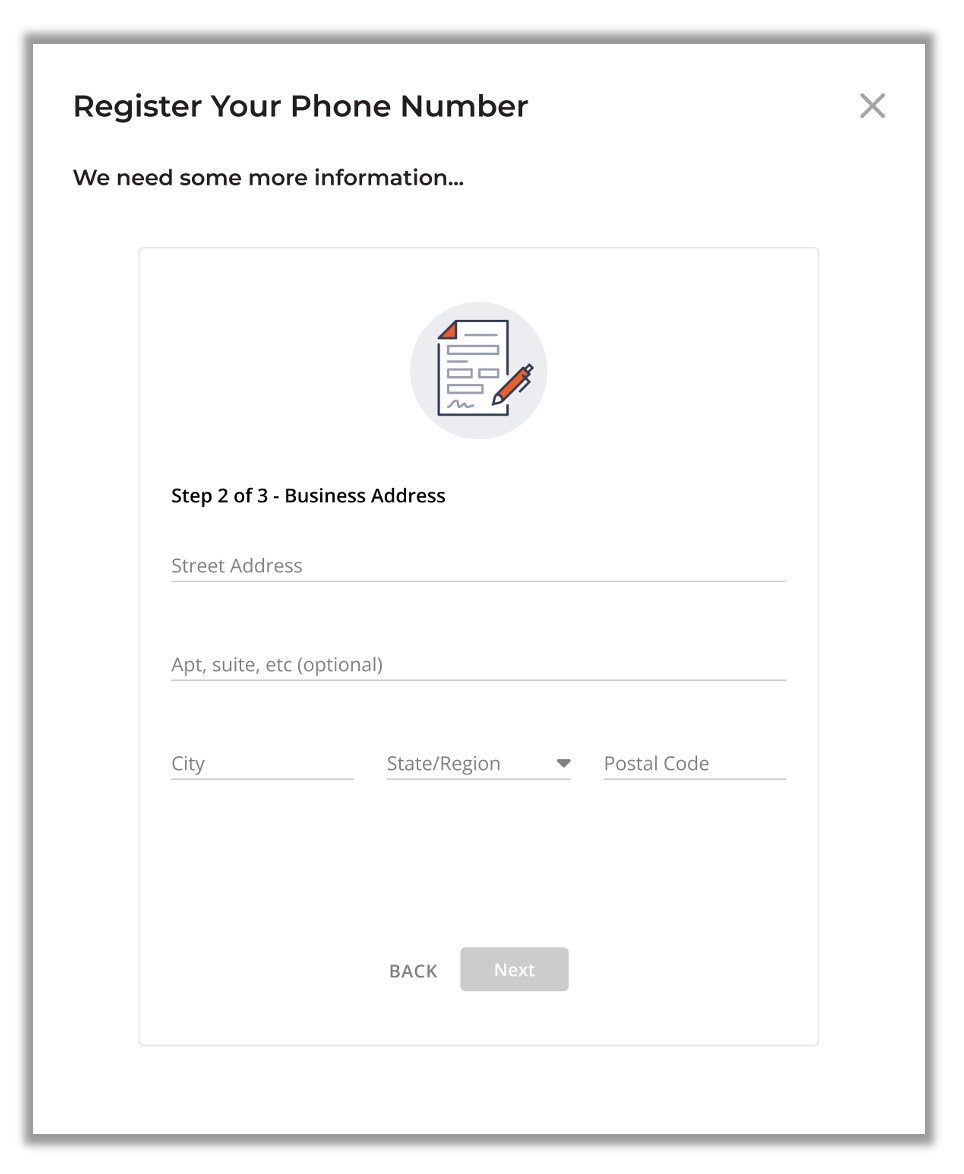Click the Step 2 of 3 - Business Address heading
This screenshot has width=964, height=1174.
click(308, 496)
